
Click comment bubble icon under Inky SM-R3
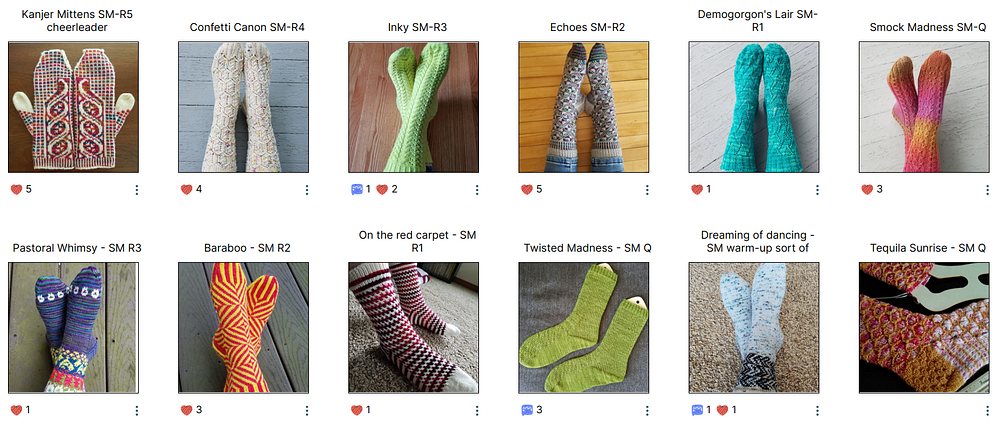tap(357, 189)
